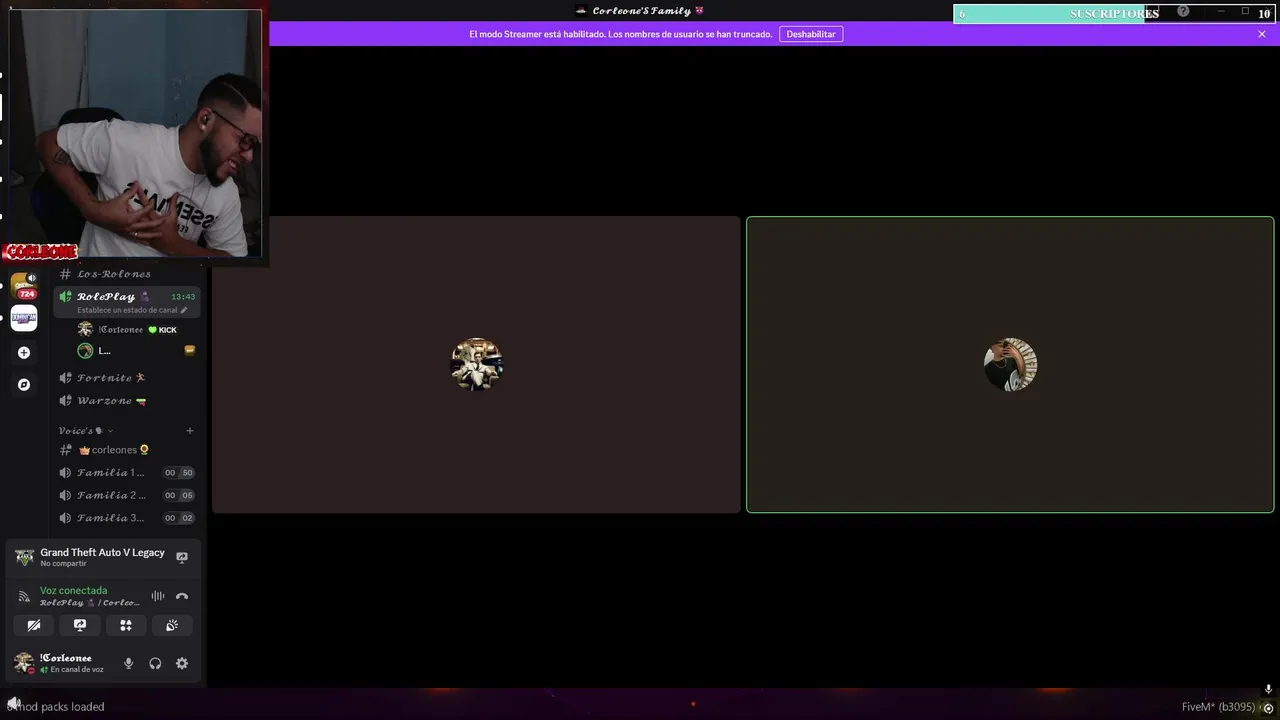This screenshot has width=1280, height=720.
Task: Click 'Voz conectada' status text
Action: point(73,590)
